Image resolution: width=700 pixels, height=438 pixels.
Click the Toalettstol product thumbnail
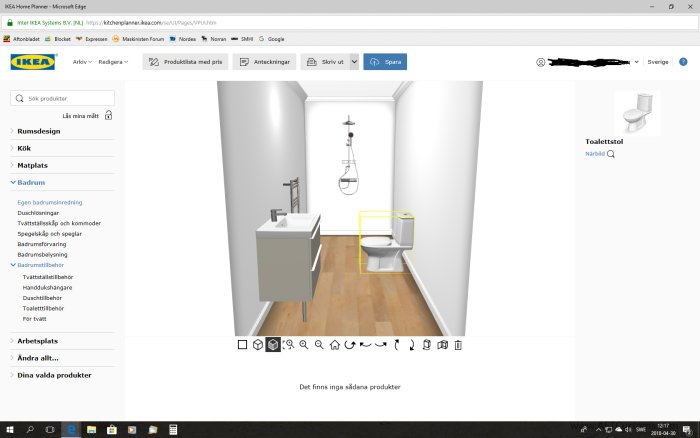[x=637, y=113]
